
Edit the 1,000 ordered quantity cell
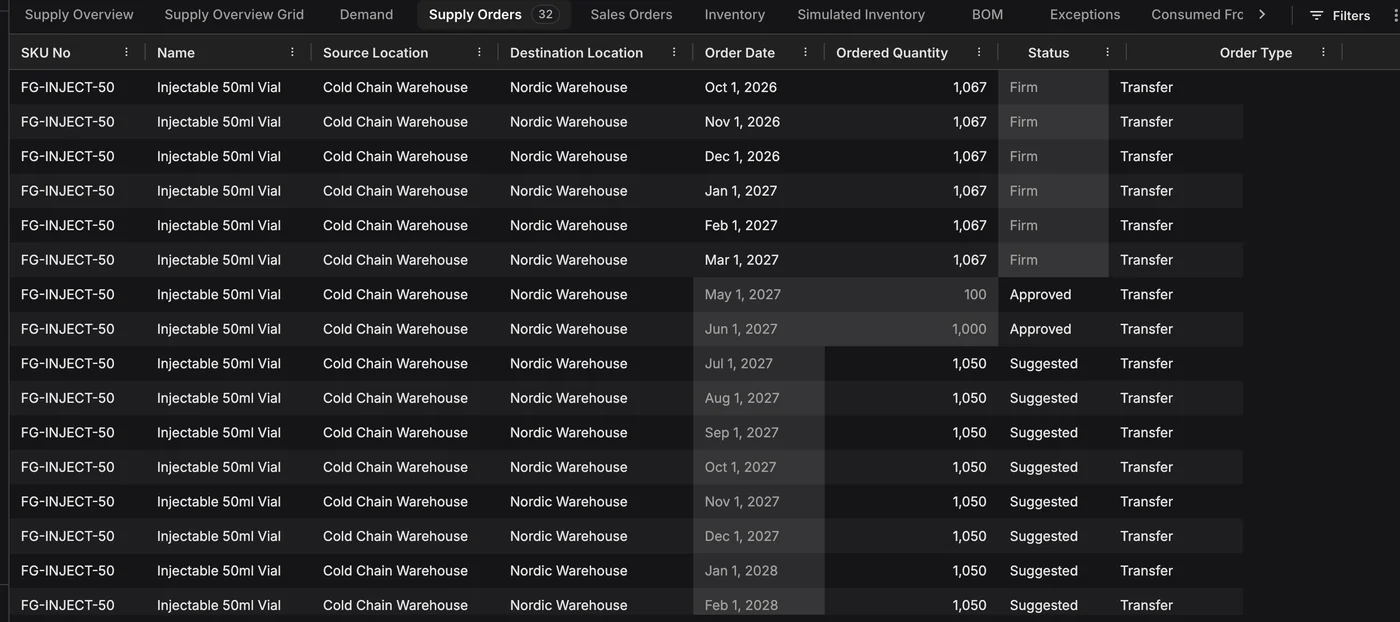pyautogui.click(x=912, y=329)
